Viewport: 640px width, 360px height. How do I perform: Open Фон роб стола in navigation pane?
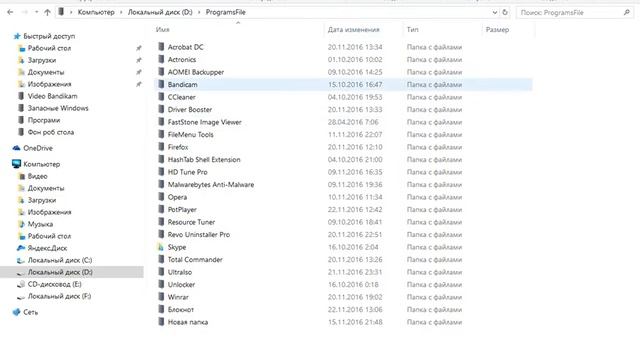coord(51,132)
